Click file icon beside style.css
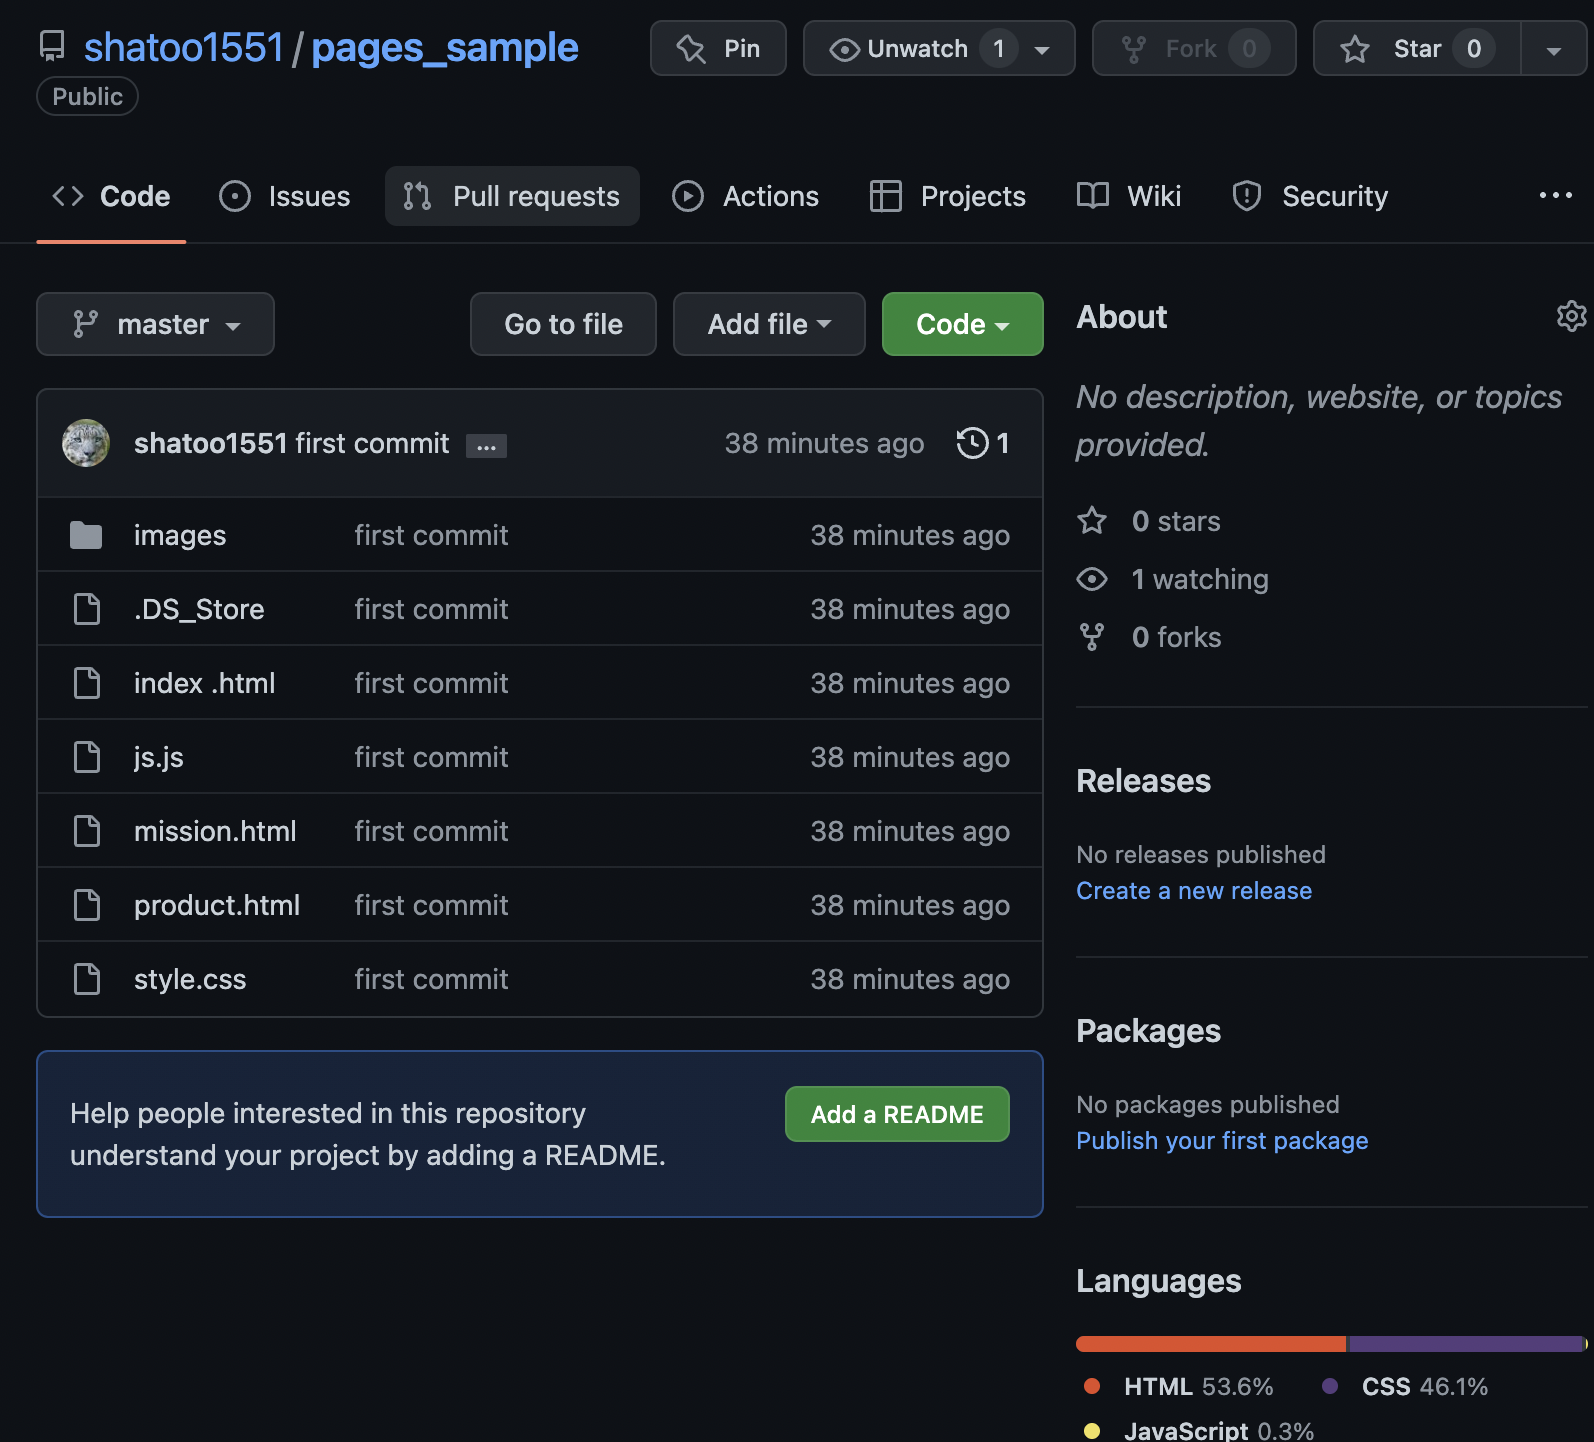Screen dimensions: 1594x1442 (87, 979)
